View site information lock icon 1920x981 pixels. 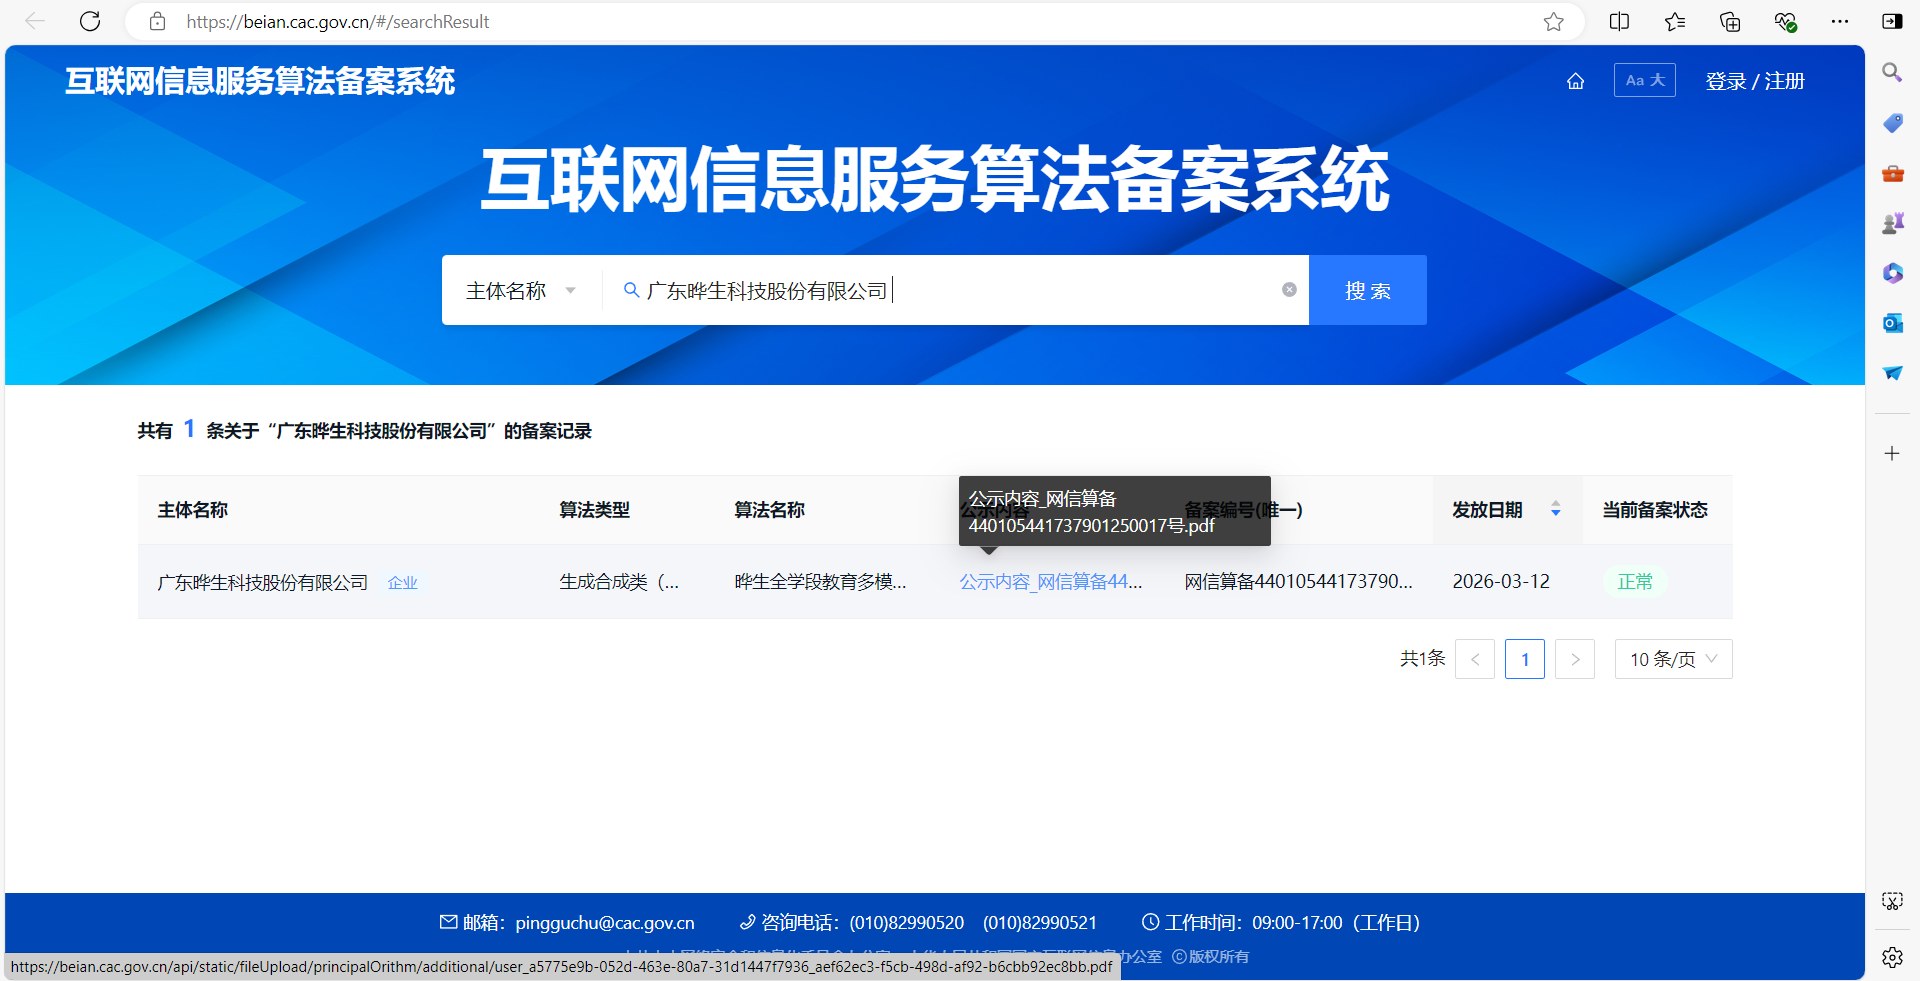[x=157, y=21]
